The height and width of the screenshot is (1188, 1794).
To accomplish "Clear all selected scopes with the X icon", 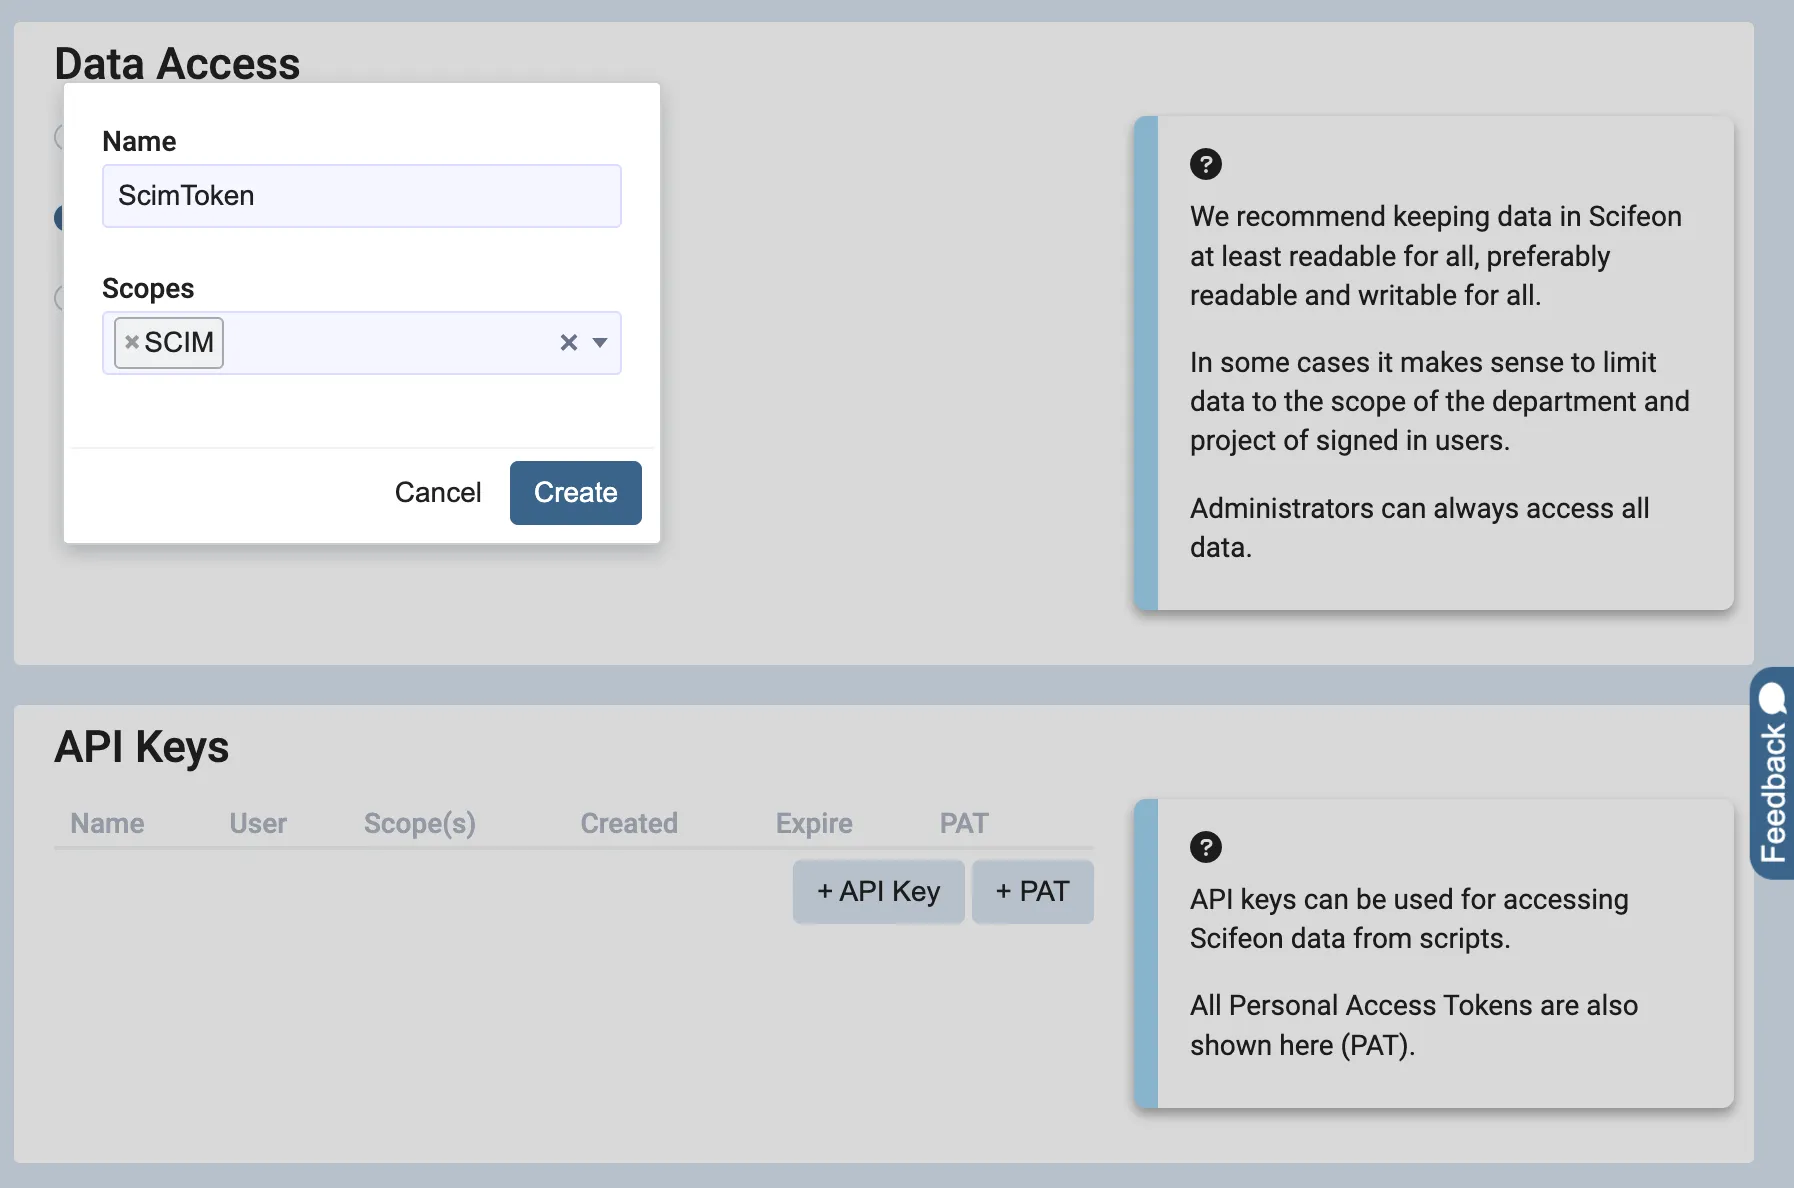I will point(567,343).
